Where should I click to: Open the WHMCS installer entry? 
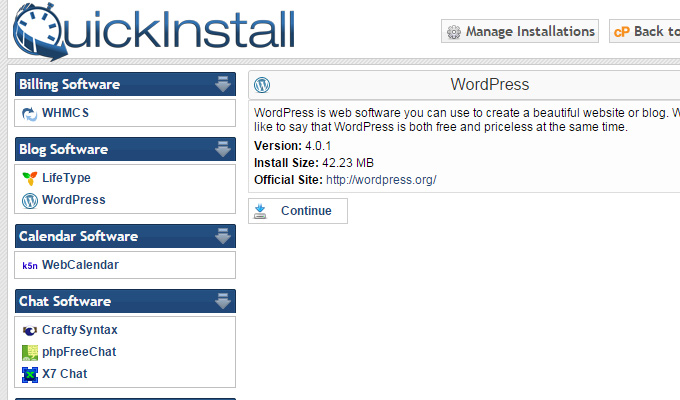(65, 113)
